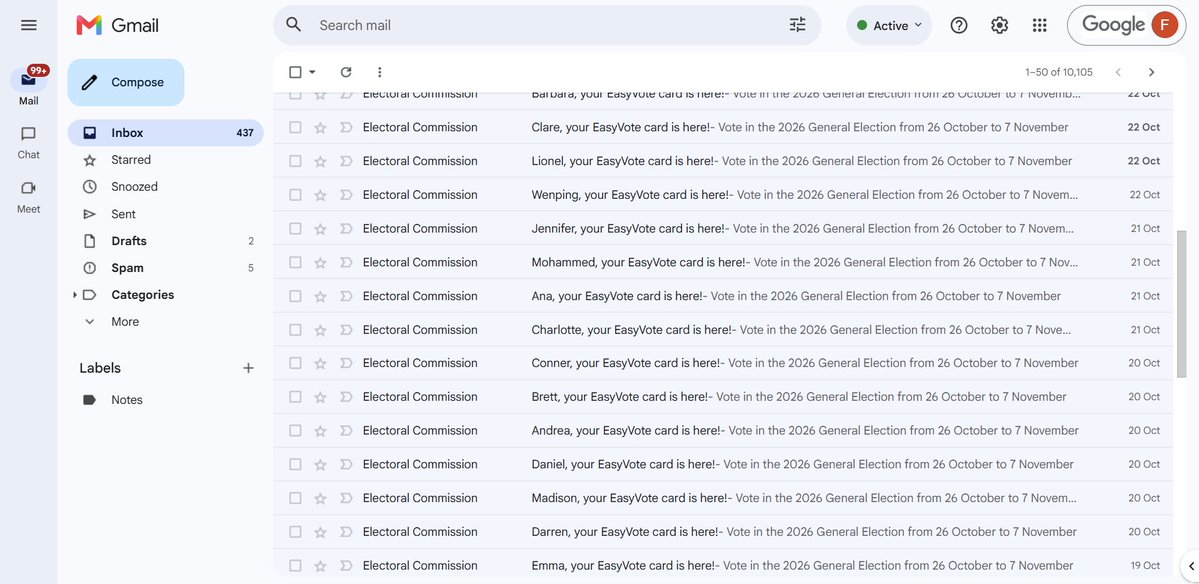Viewport: 1199px width, 584px height.
Task: Open the Inbox folder
Action: coord(165,133)
